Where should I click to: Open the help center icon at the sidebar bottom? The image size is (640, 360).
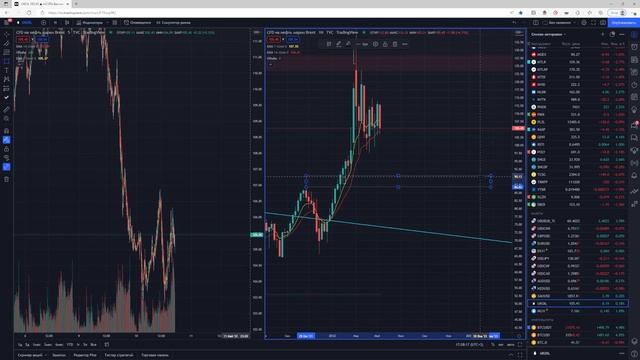[634, 354]
